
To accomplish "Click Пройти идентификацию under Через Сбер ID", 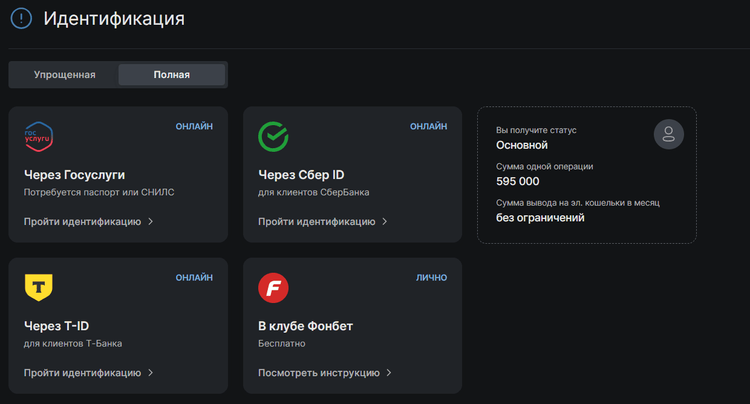I will [x=316, y=221].
